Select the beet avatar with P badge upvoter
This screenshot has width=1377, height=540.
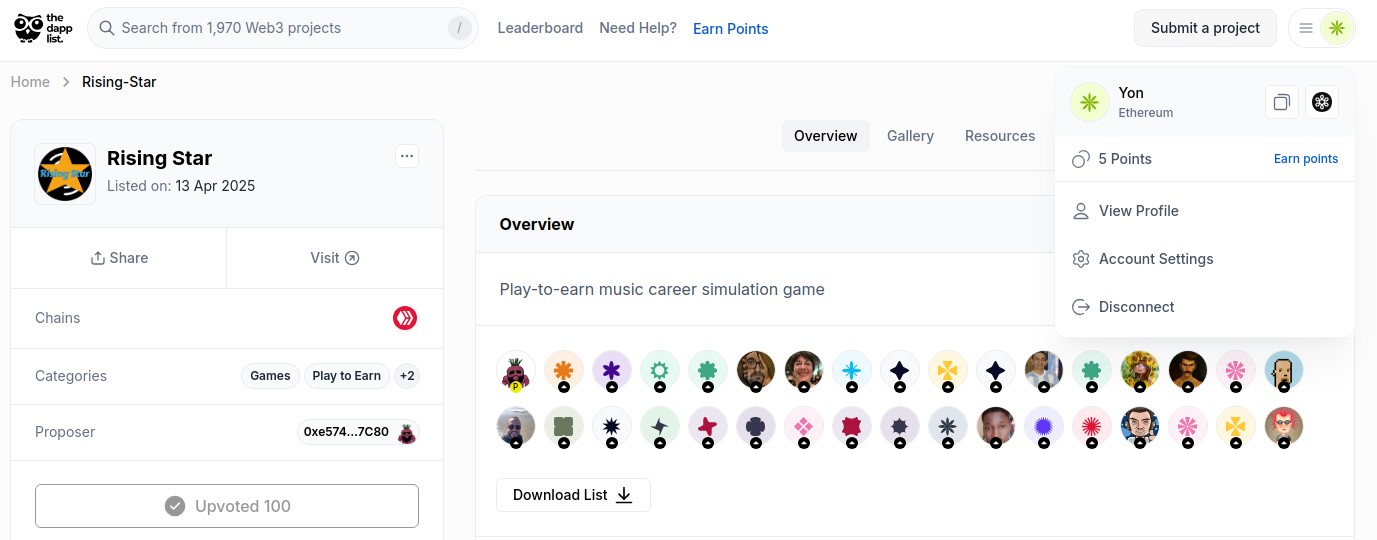tap(516, 371)
